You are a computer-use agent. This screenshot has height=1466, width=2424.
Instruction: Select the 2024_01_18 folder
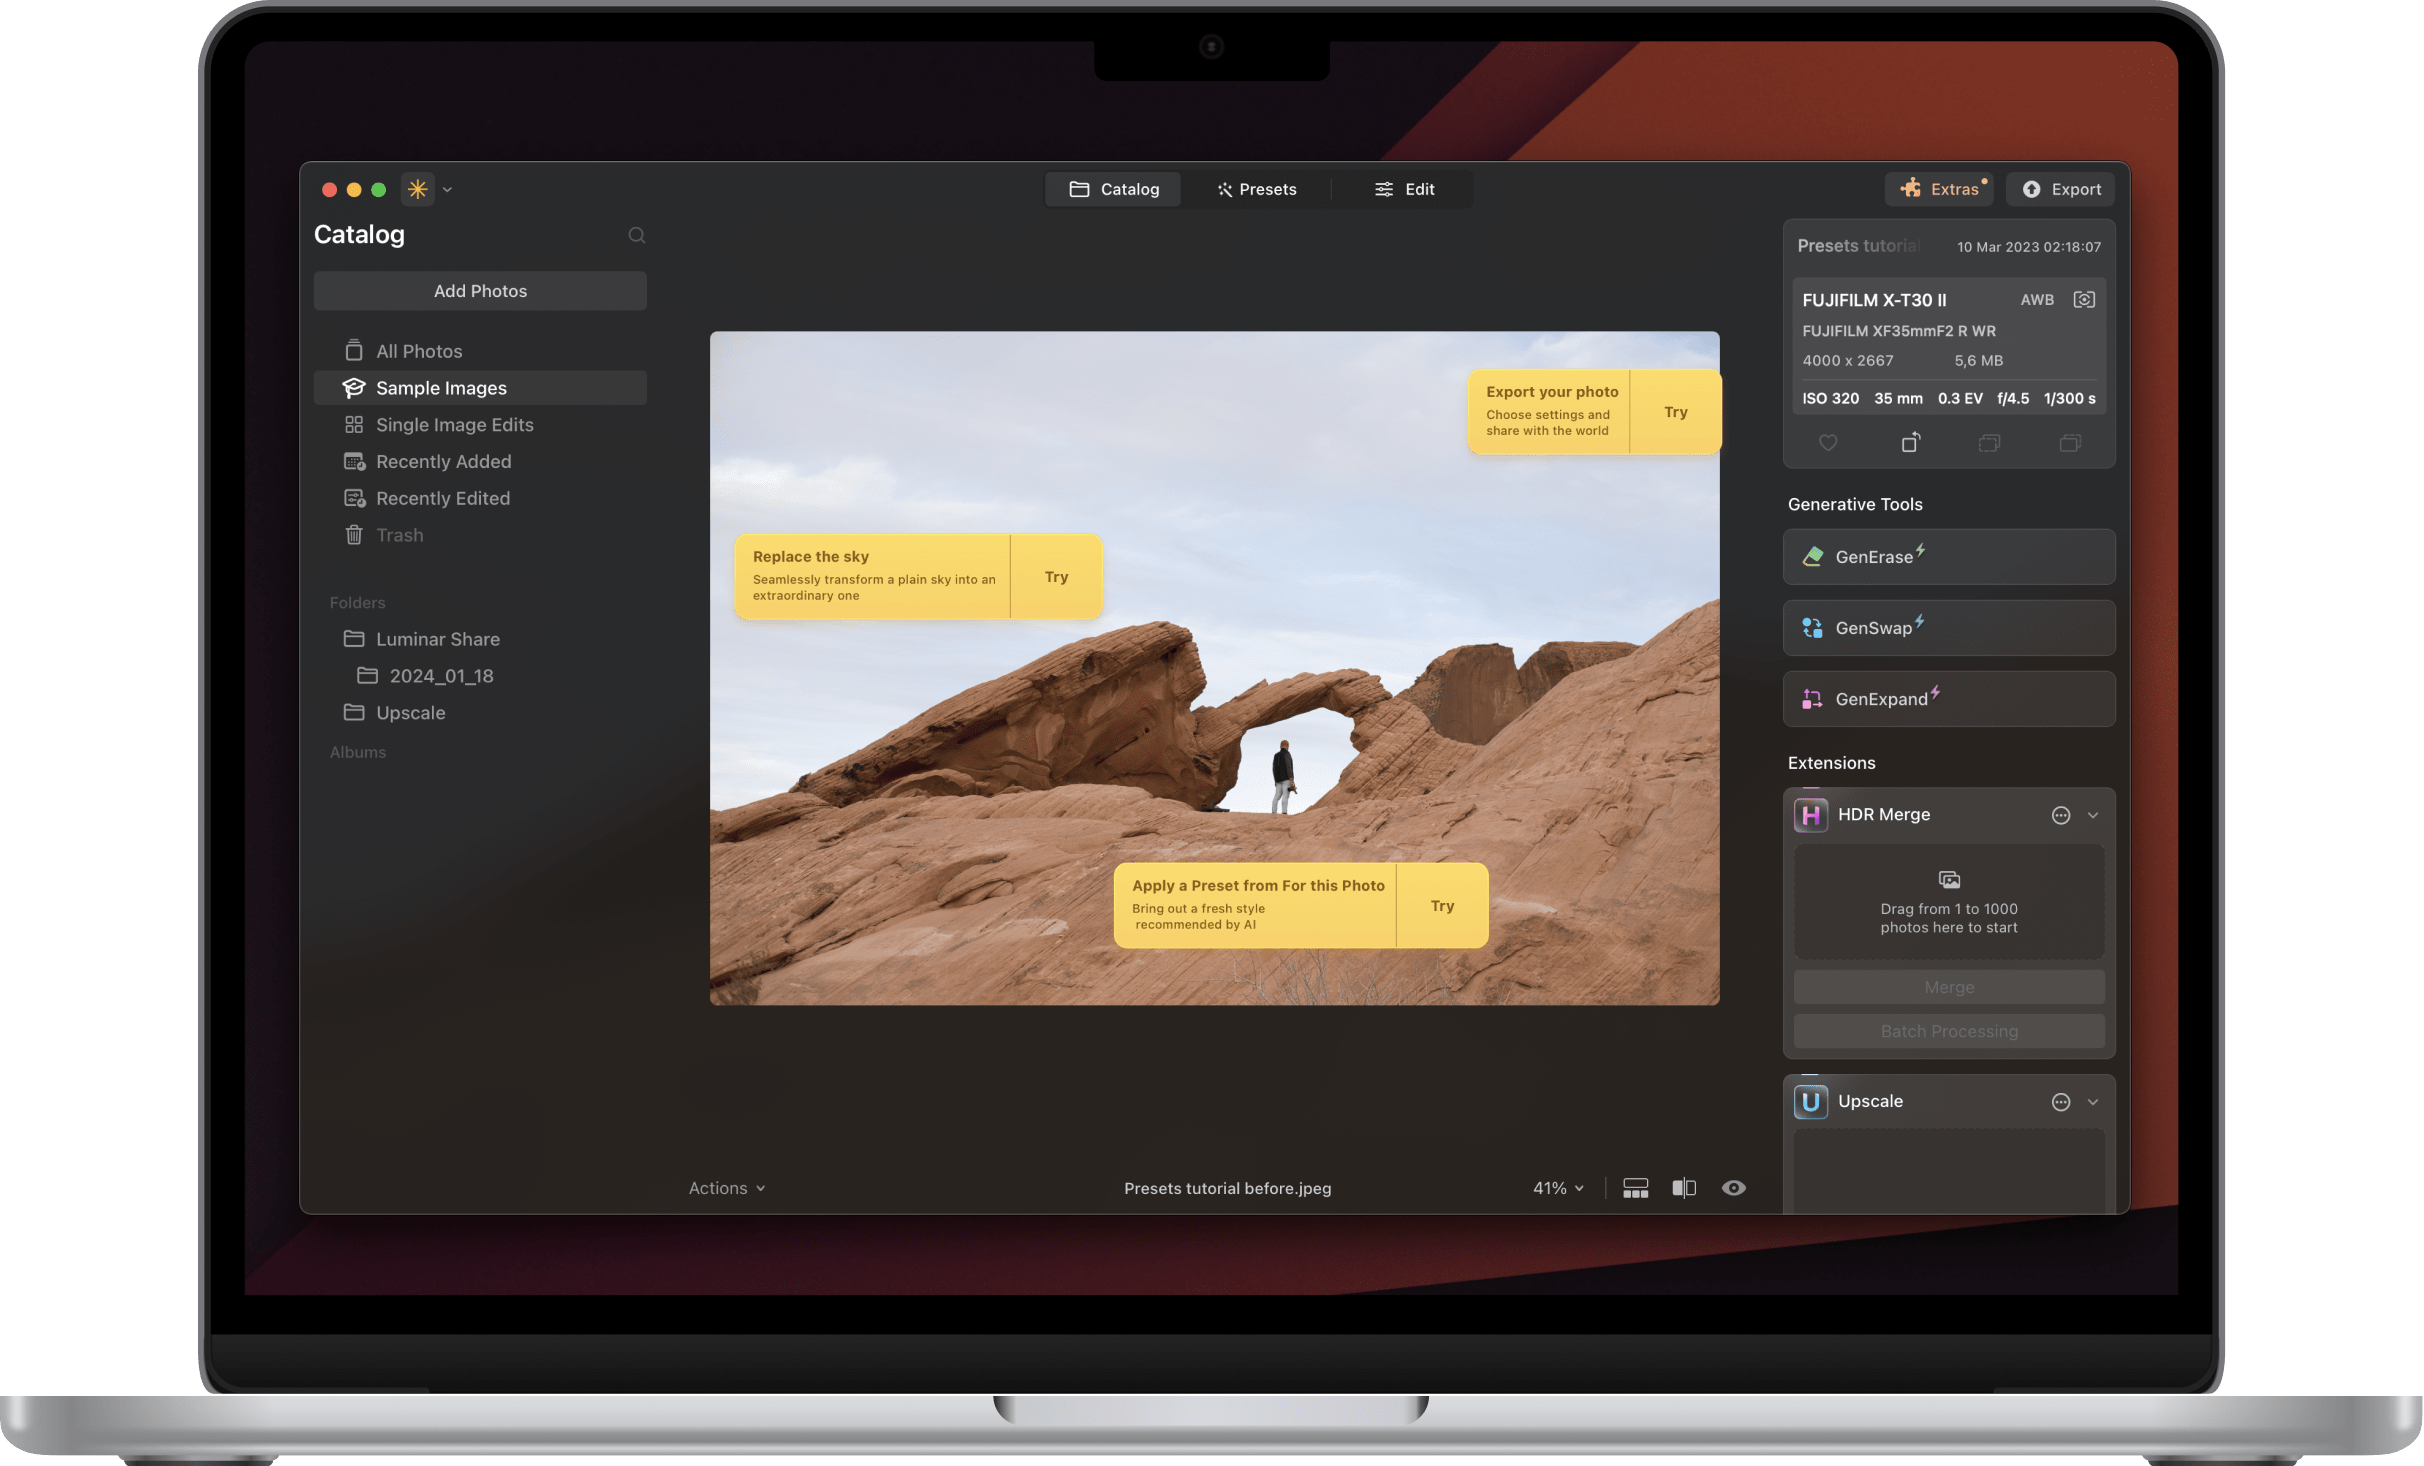point(441,675)
